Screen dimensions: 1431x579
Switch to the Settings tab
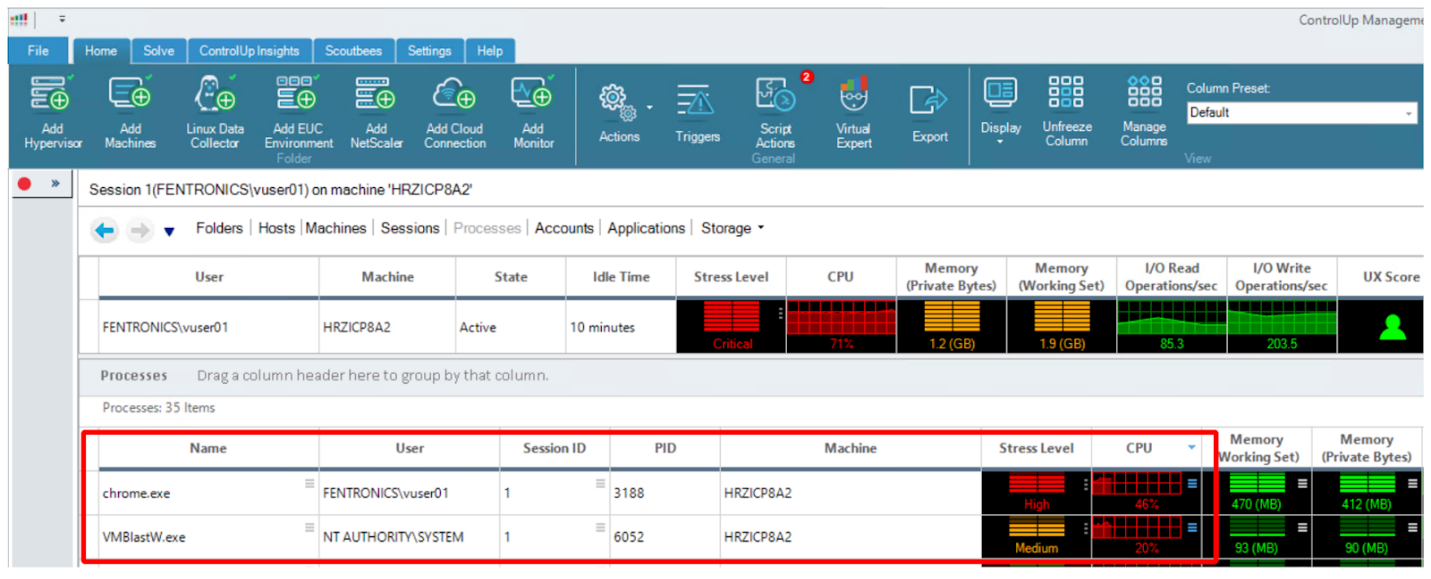429,51
